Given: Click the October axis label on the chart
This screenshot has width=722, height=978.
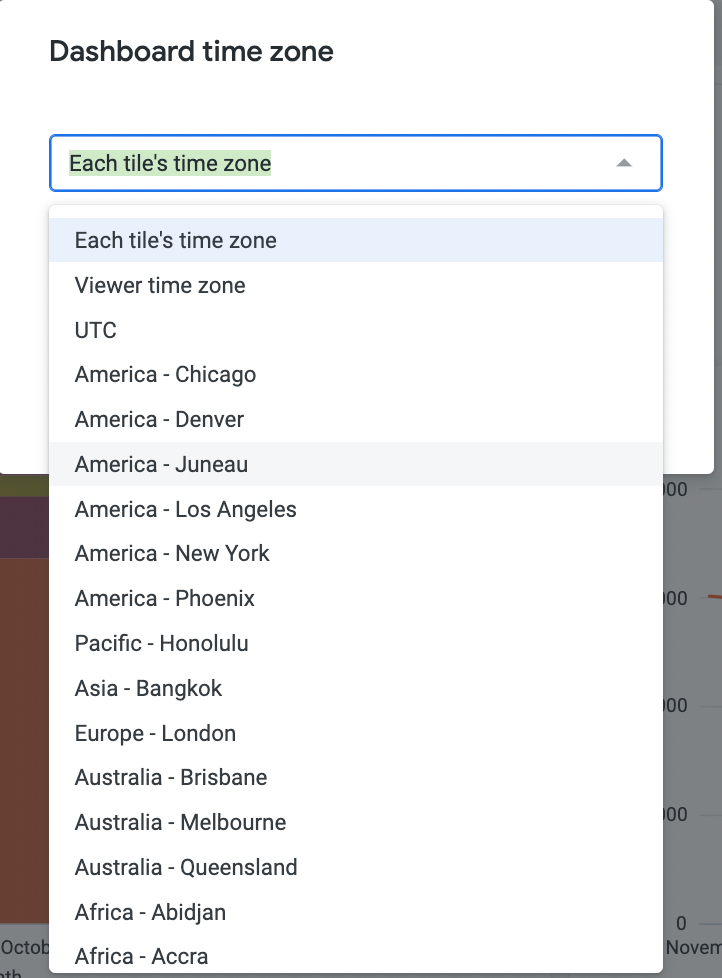Looking at the screenshot, I should tap(23, 946).
